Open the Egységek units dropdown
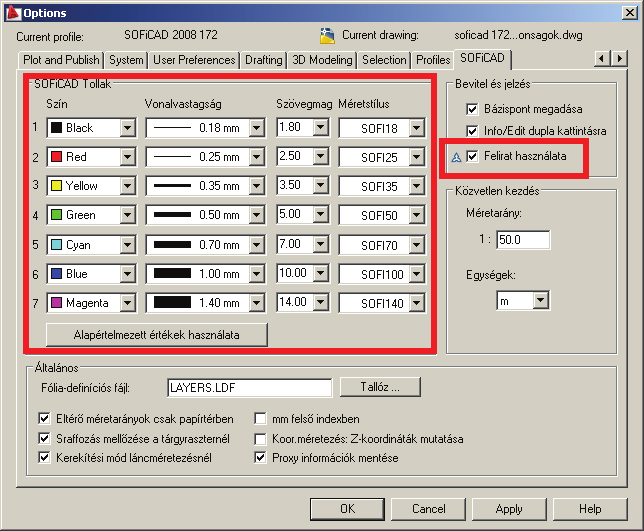 (x=540, y=300)
